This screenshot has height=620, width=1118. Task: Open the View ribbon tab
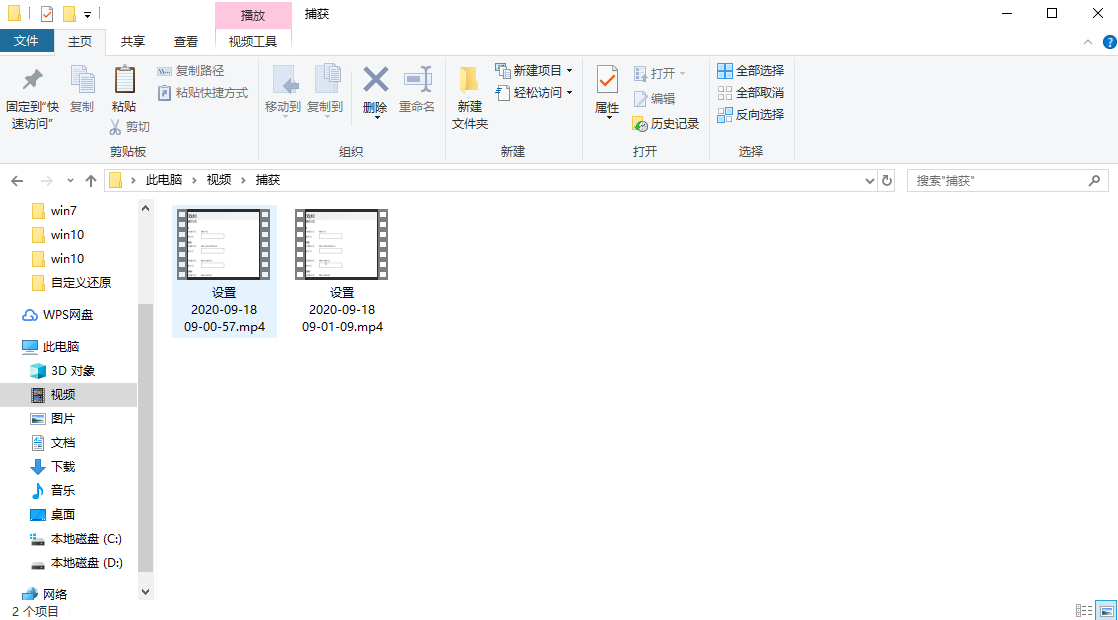(x=186, y=41)
